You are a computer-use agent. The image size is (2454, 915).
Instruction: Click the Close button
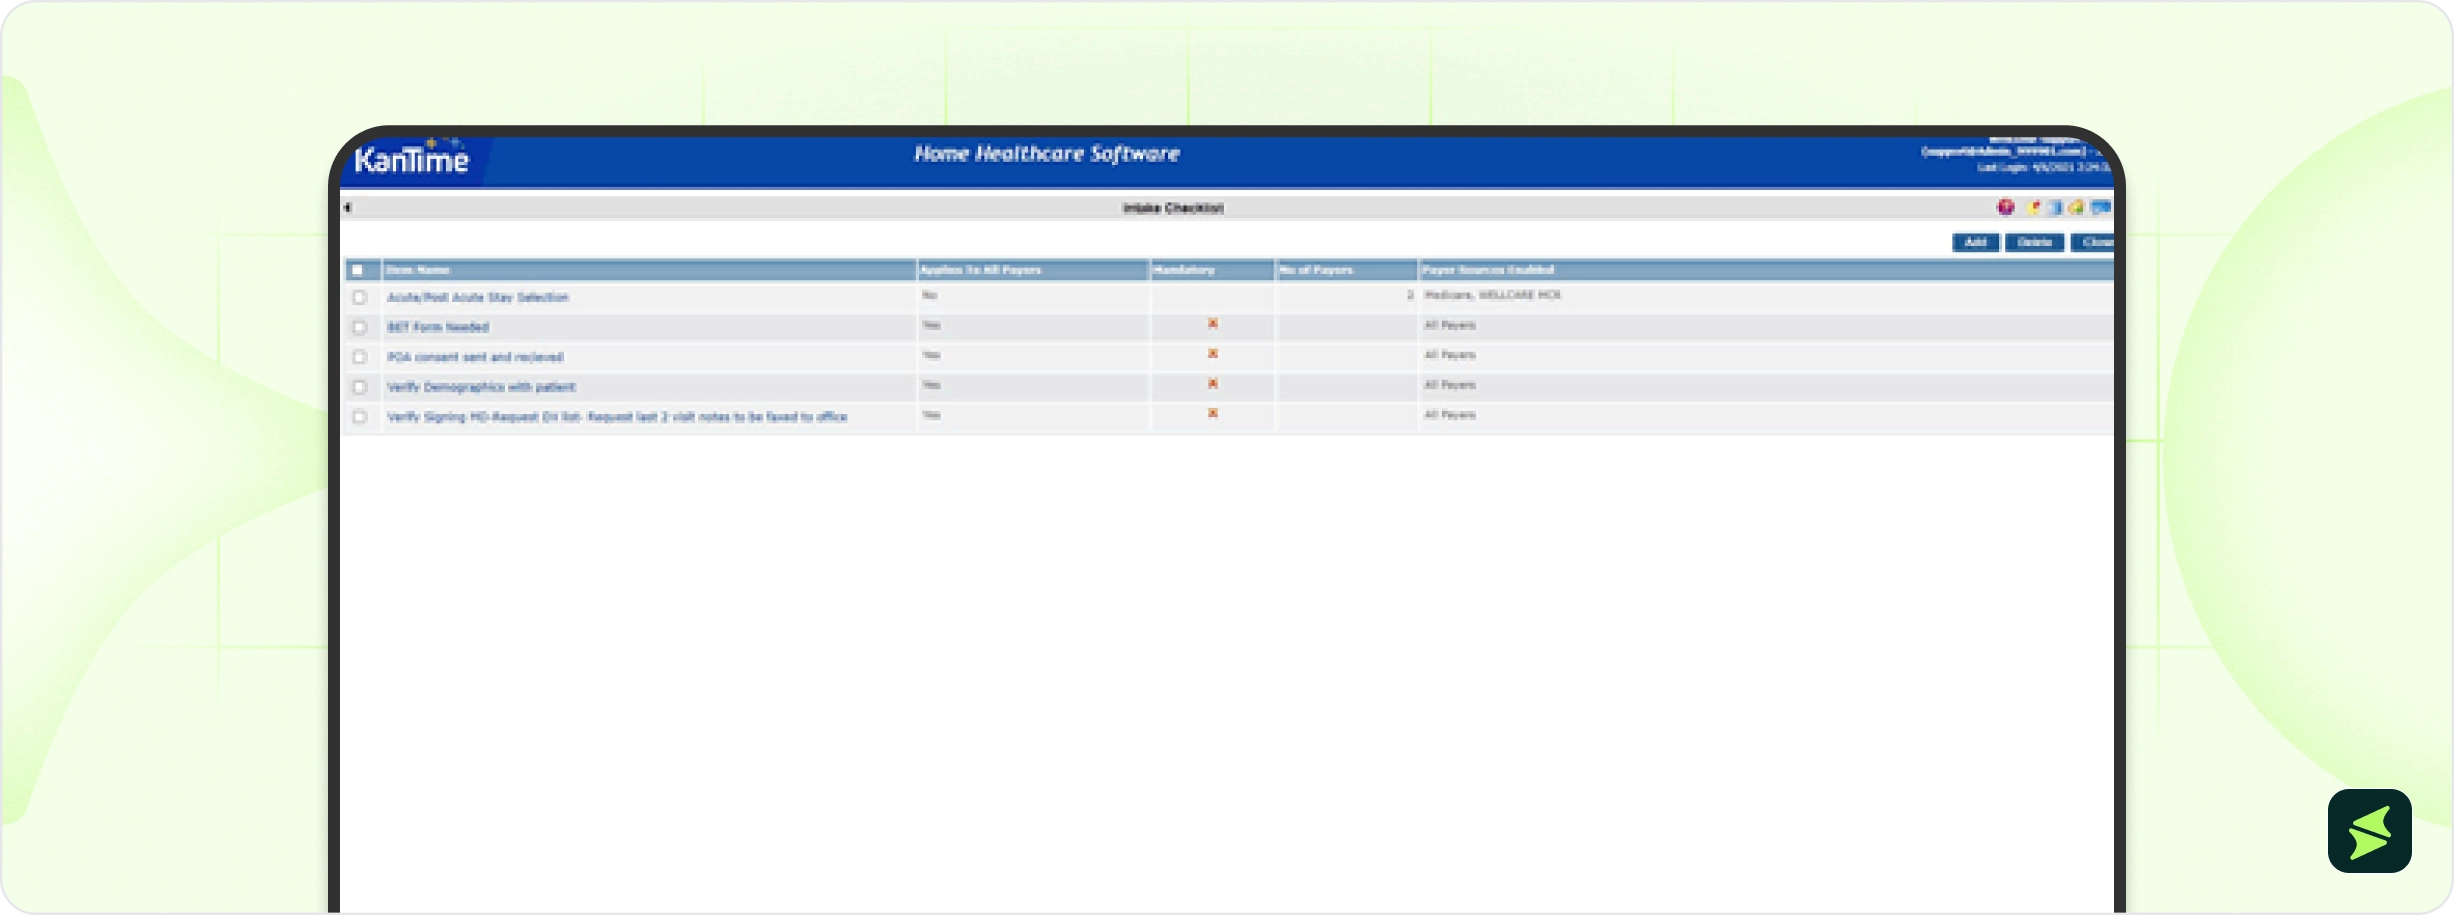(2093, 242)
